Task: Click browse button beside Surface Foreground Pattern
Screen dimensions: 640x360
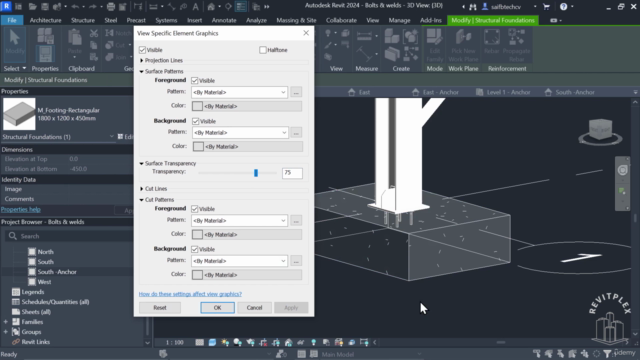Action: (296, 92)
